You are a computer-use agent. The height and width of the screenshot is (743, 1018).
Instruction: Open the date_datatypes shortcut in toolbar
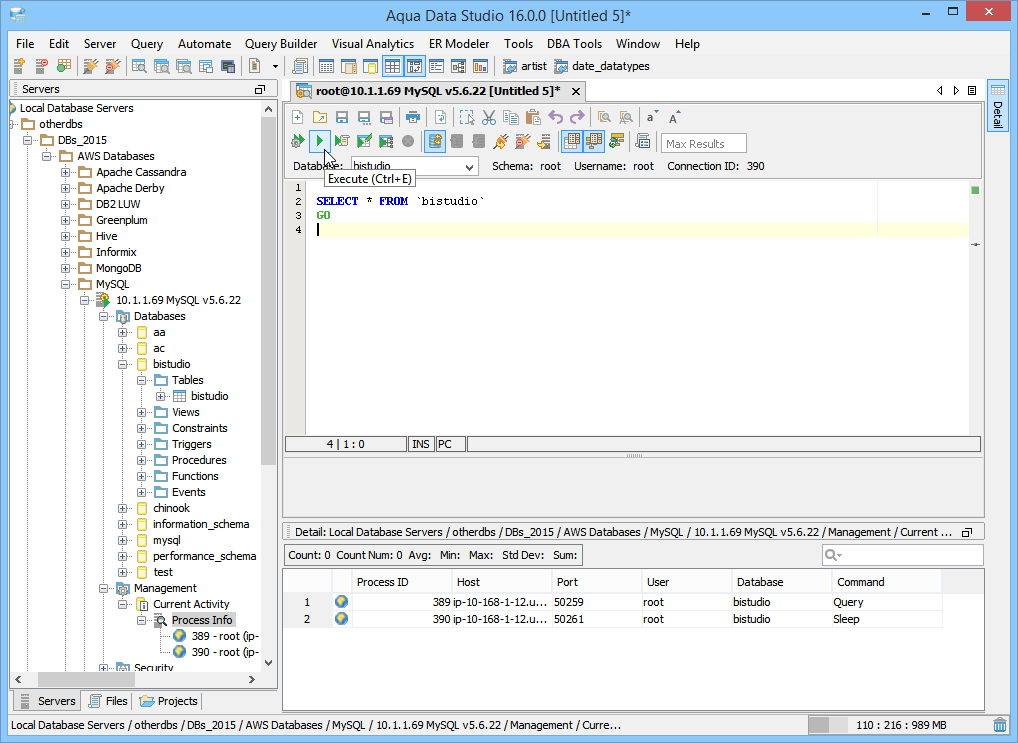pyautogui.click(x=602, y=66)
